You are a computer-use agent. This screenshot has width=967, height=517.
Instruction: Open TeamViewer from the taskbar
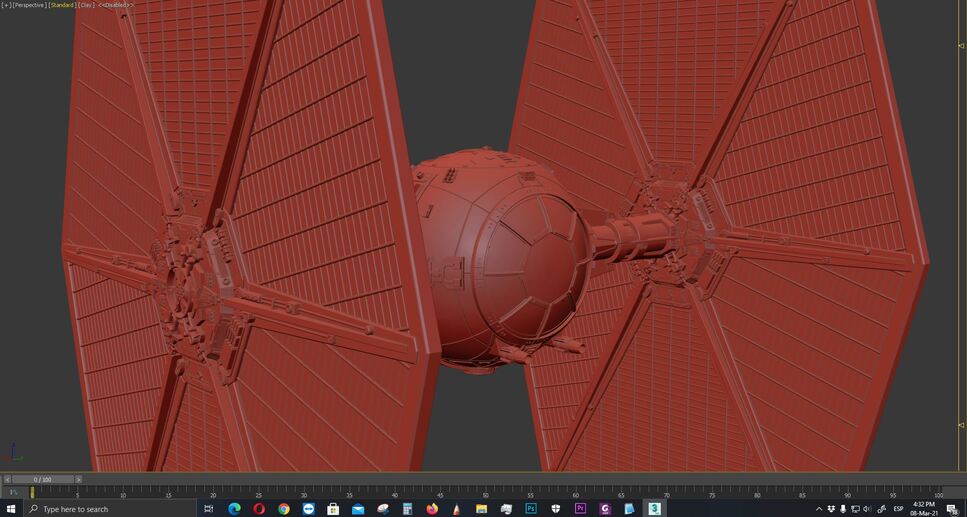[x=308, y=509]
